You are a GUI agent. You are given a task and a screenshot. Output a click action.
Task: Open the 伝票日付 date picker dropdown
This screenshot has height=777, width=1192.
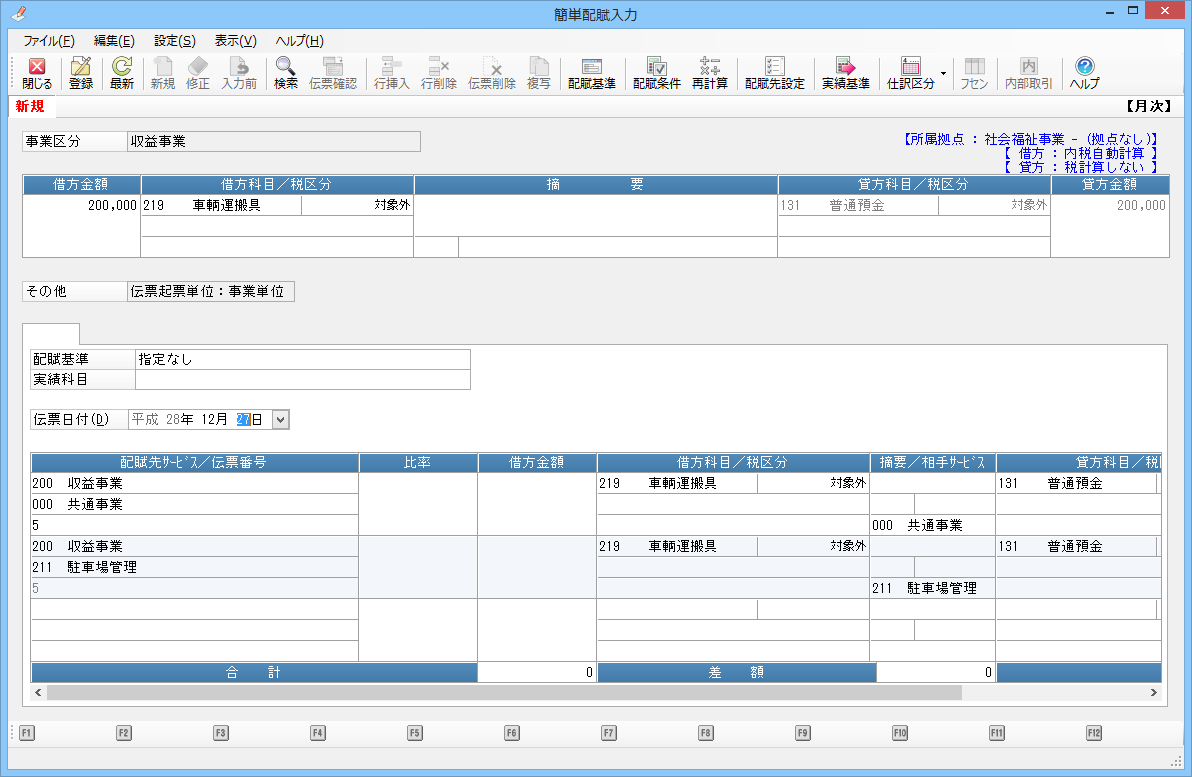tap(281, 420)
